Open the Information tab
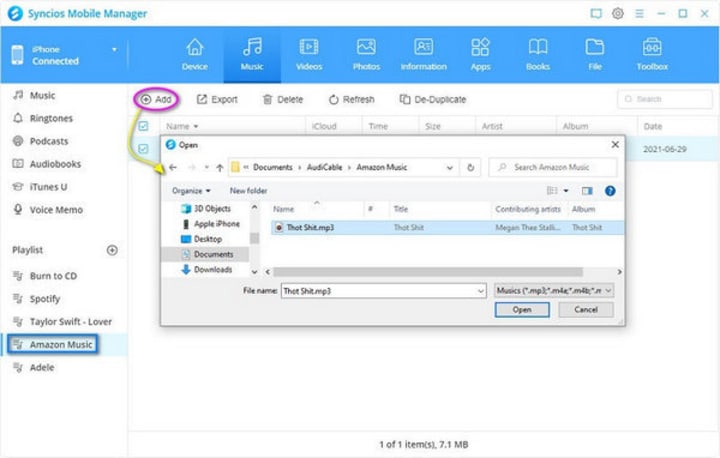The width and height of the screenshot is (720, 458). coord(423,55)
